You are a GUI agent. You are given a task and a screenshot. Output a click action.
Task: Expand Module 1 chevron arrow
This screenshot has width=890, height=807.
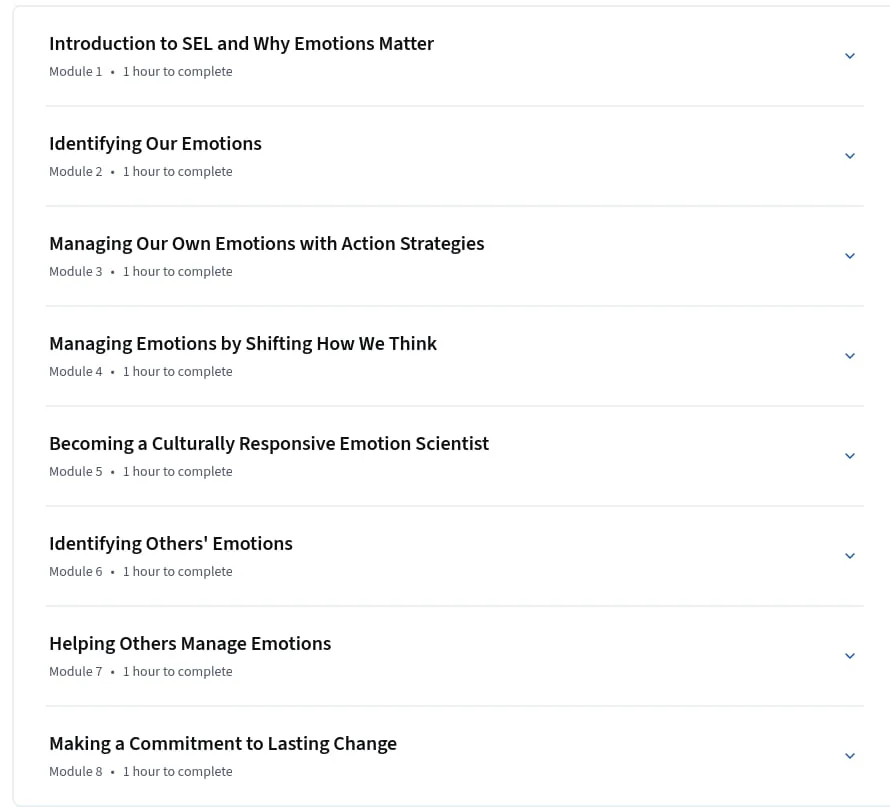(x=850, y=56)
